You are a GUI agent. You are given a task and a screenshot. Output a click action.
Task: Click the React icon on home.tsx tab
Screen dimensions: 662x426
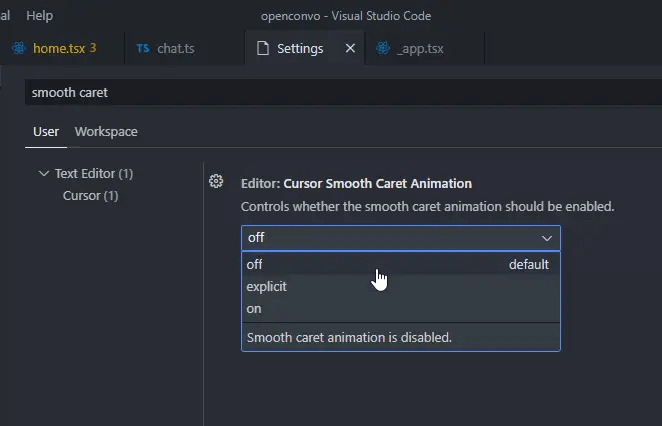[18, 48]
